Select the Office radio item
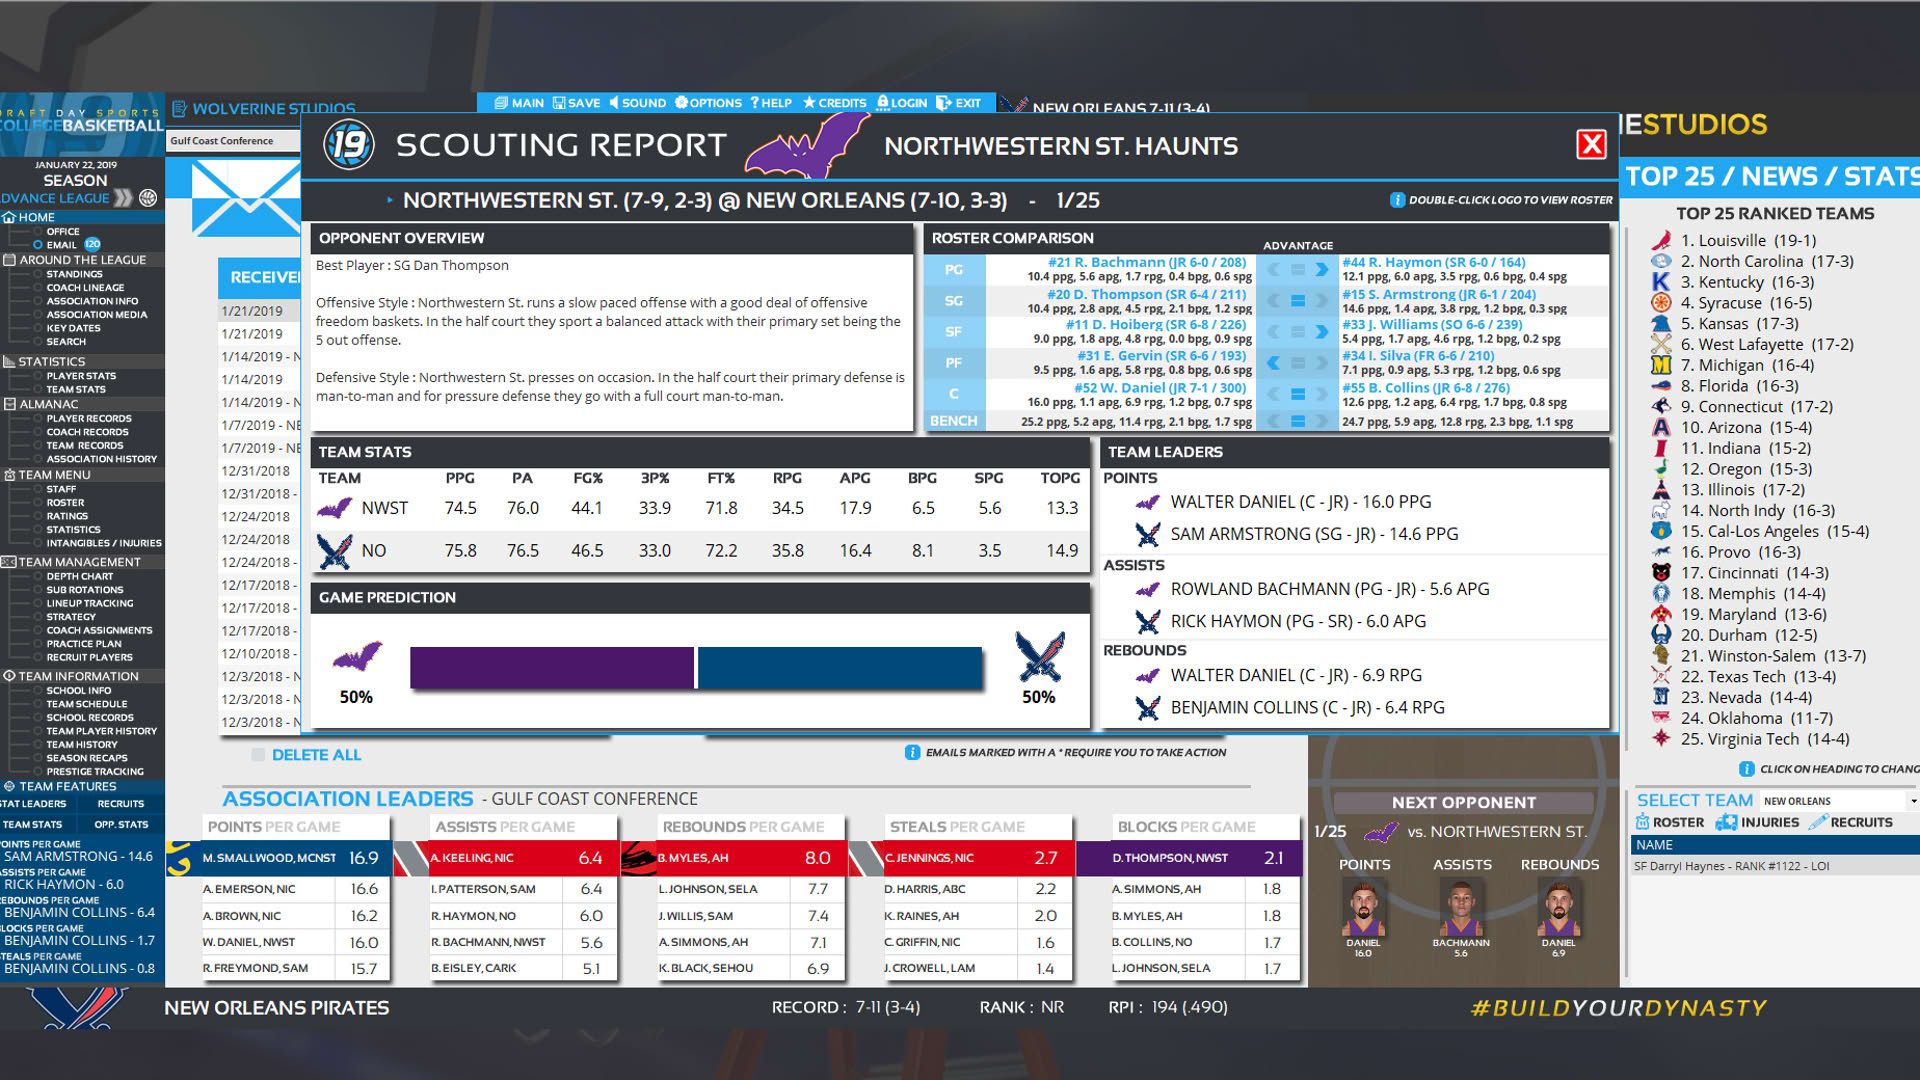This screenshot has height=1080, width=1920. pyautogui.click(x=38, y=231)
